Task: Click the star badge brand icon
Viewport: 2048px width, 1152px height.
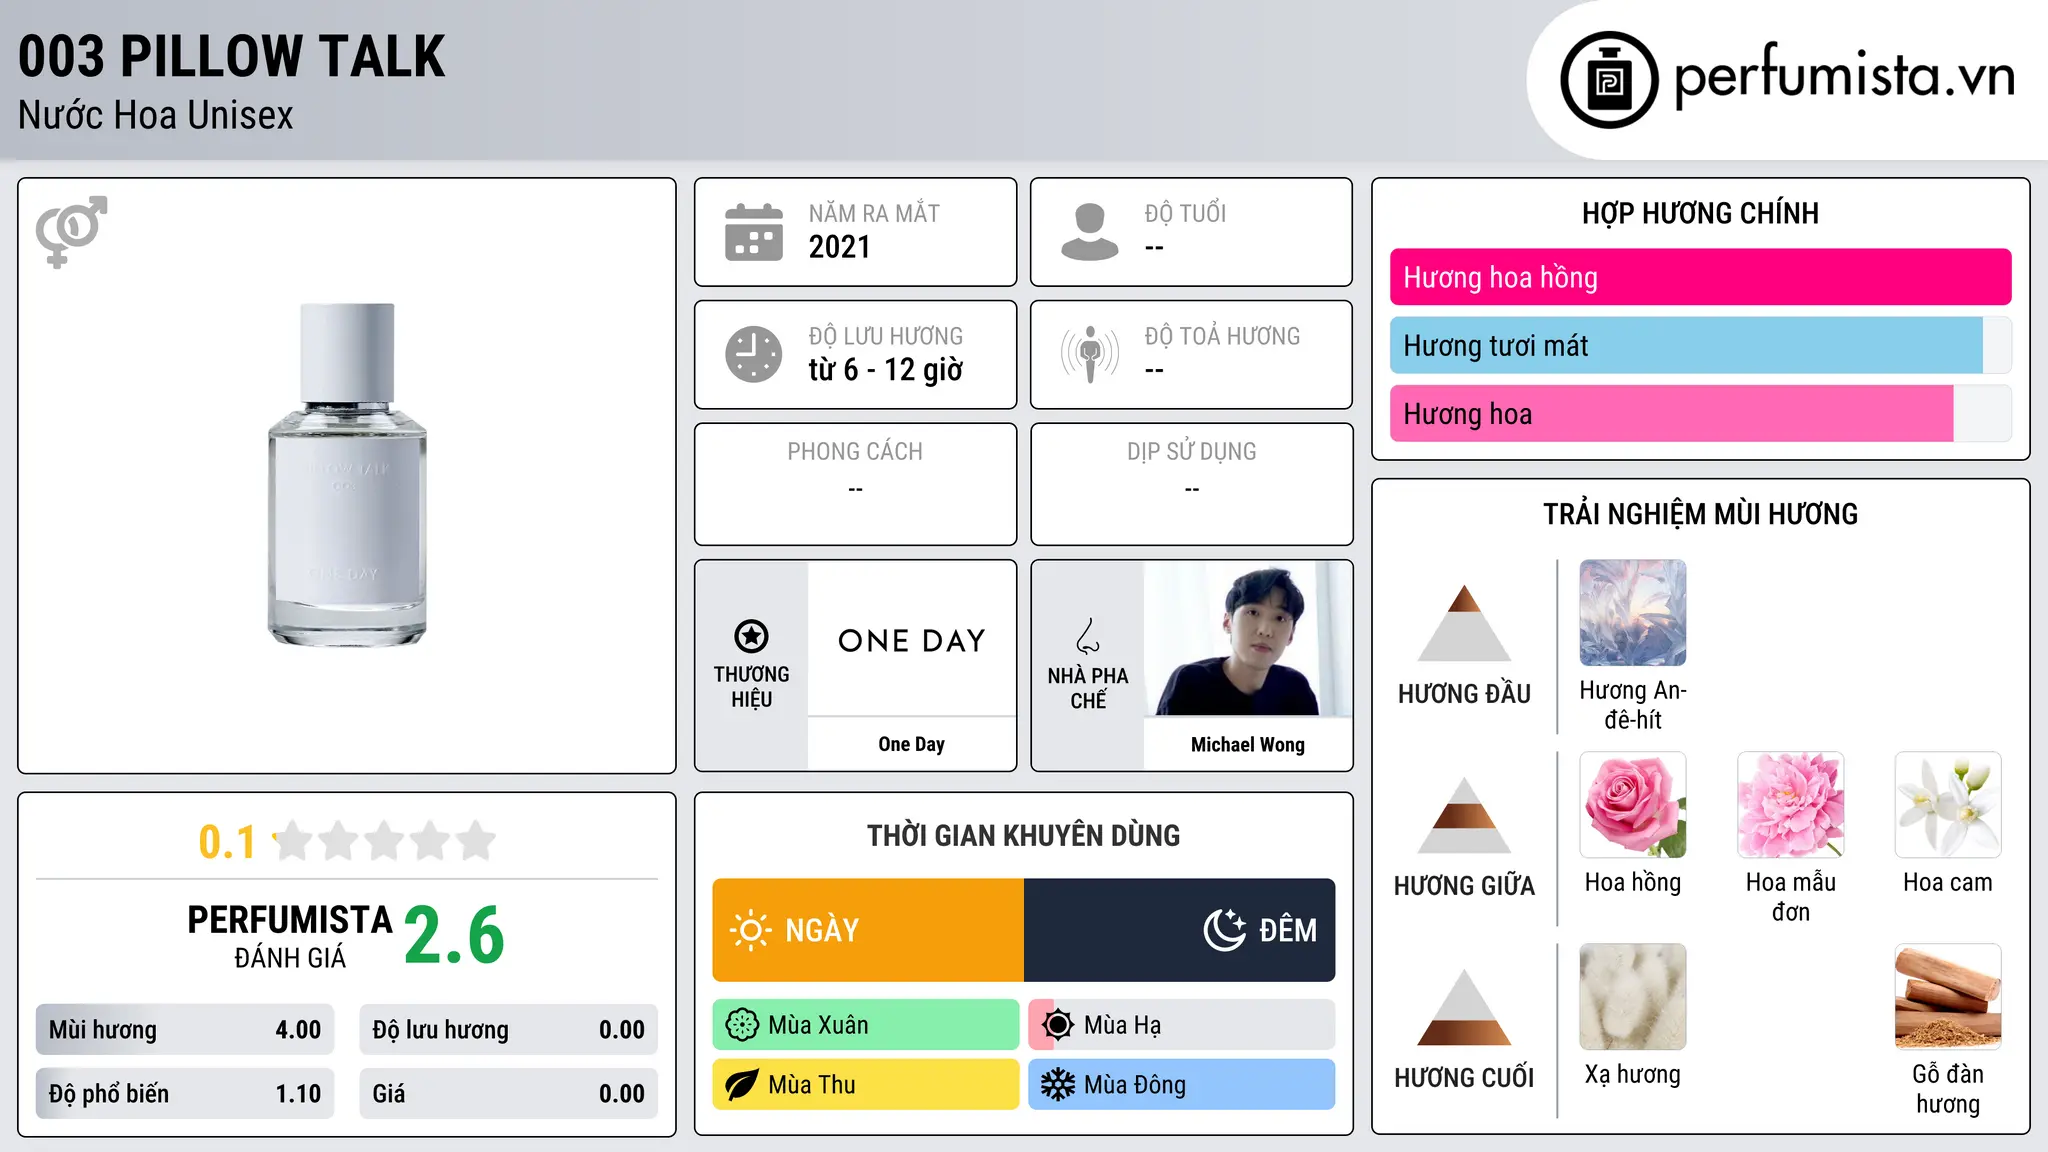Action: pyautogui.click(x=751, y=636)
